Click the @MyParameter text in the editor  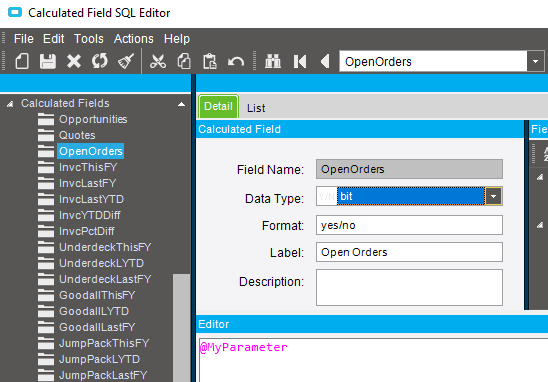coord(244,347)
